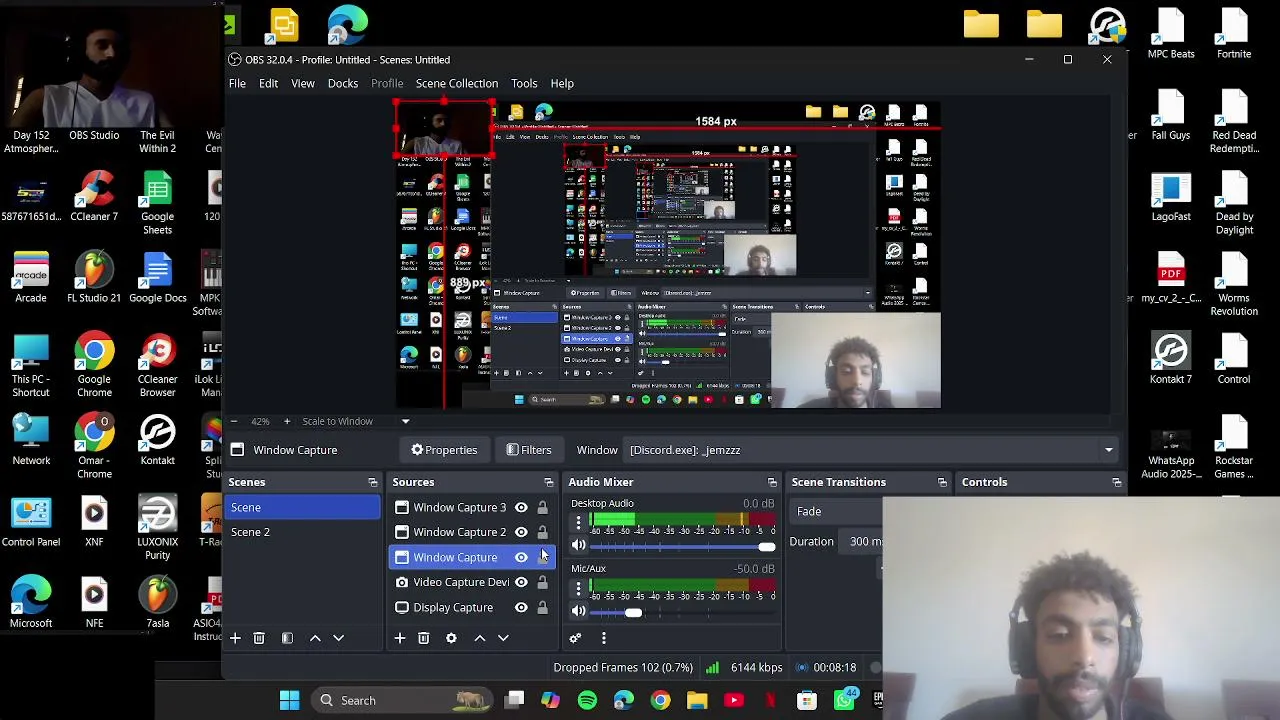Open Google Chrome from the taskbar
1280x720 pixels.
point(660,700)
